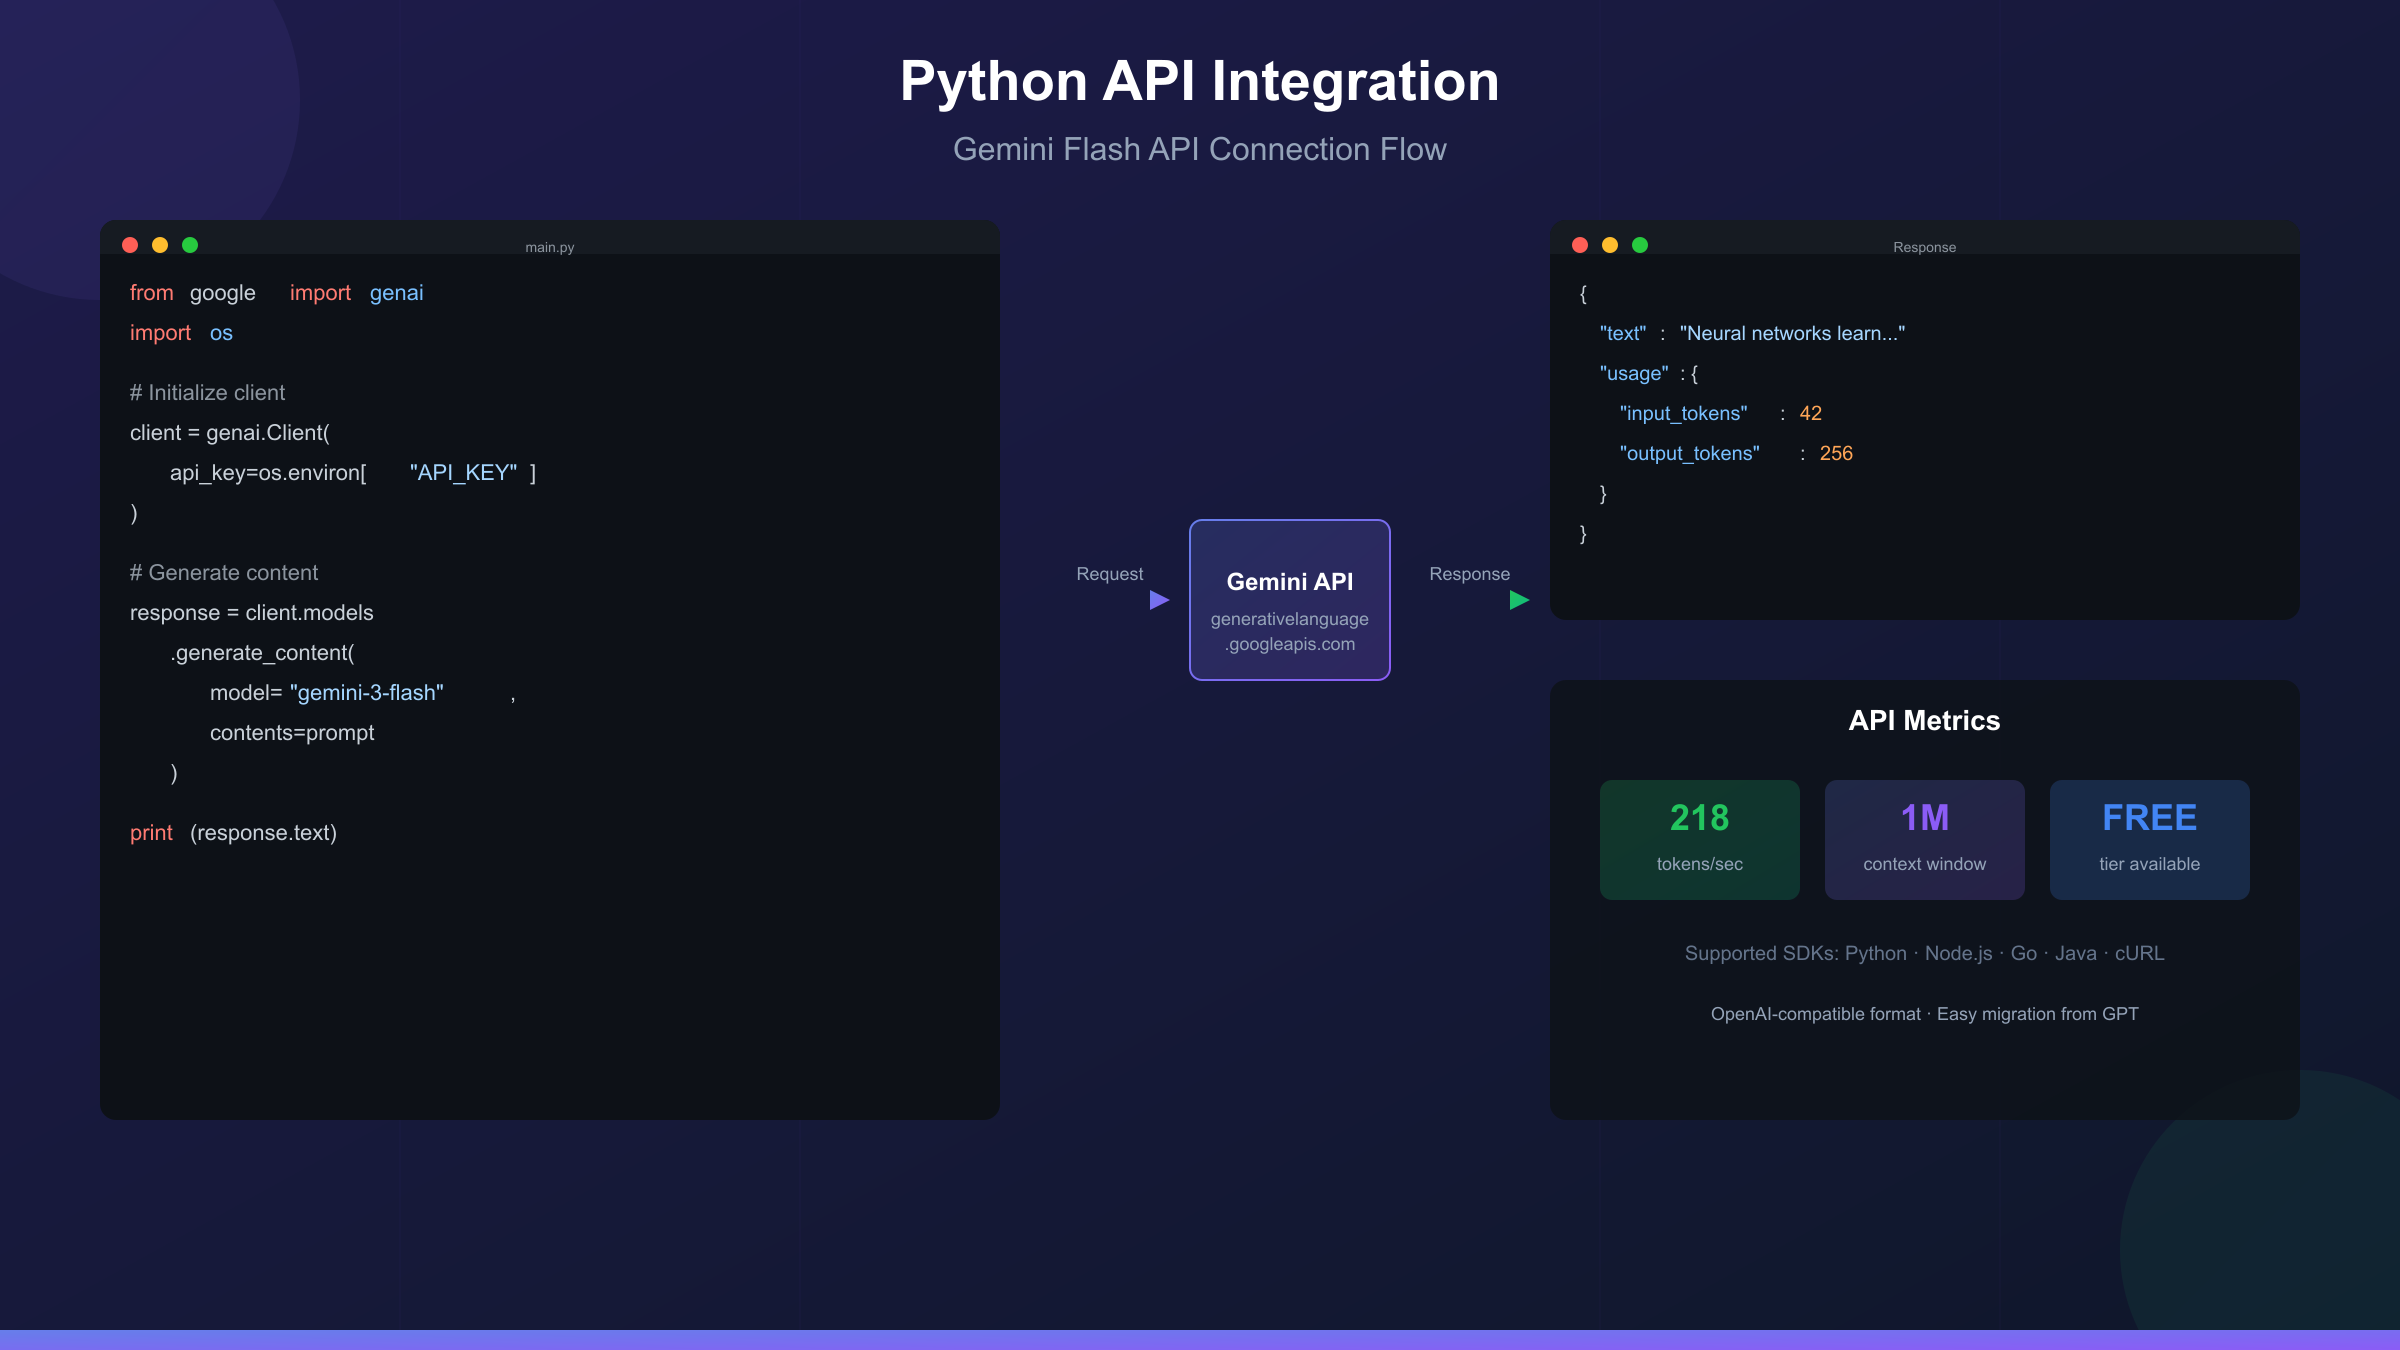Viewport: 2400px width, 1350px height.
Task: Click the yellow traffic light on main.py window
Action: (161, 245)
